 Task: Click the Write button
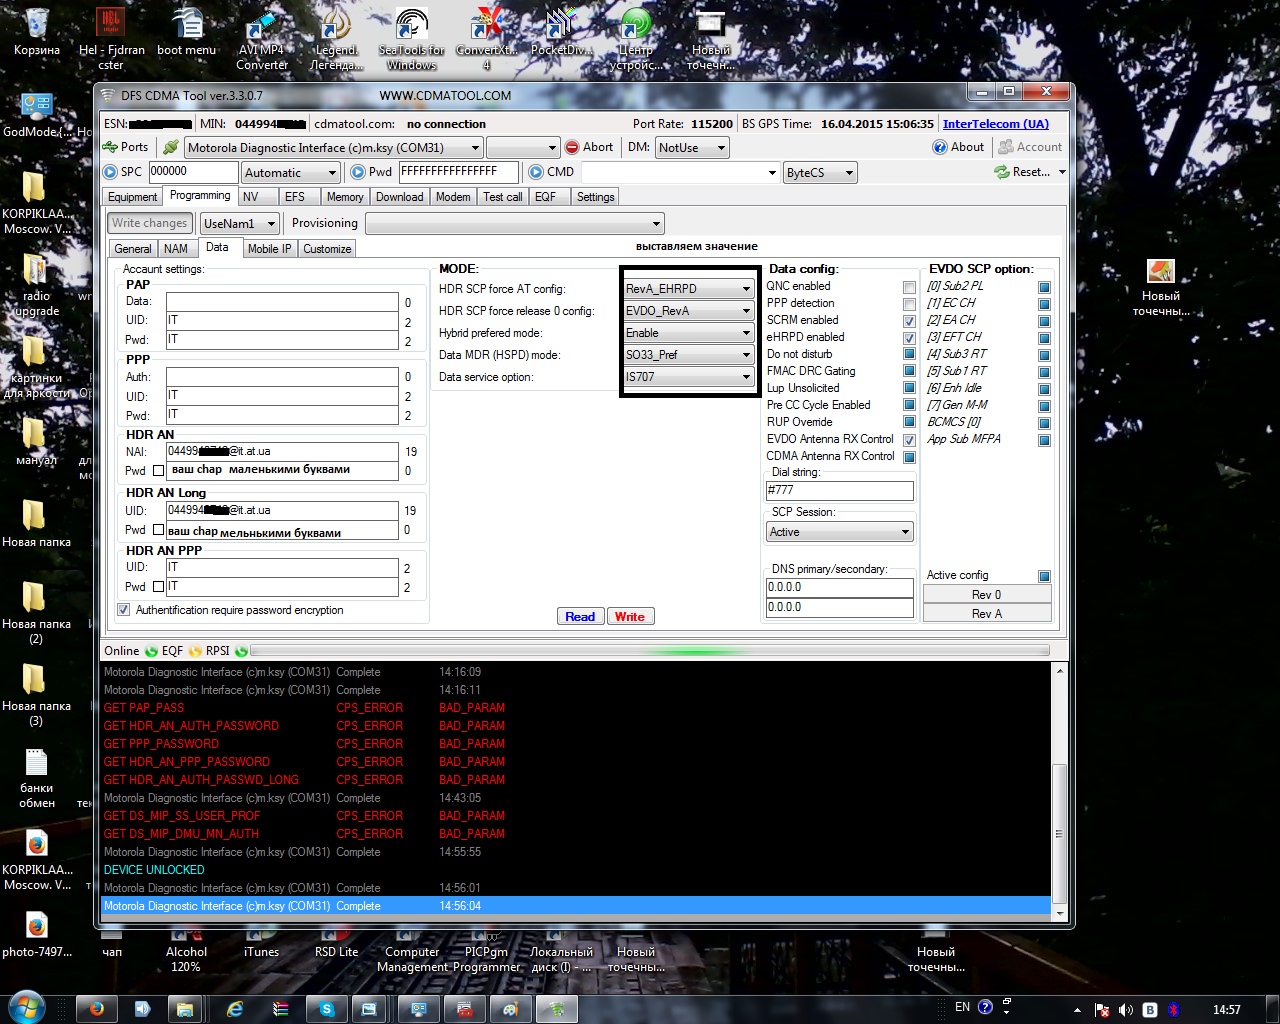coord(630,617)
